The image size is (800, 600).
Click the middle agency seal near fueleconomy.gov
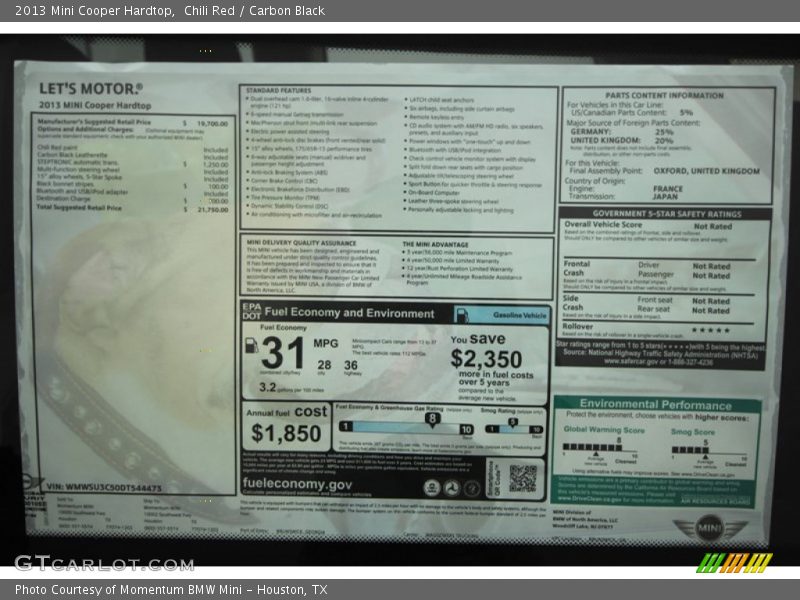pos(451,489)
